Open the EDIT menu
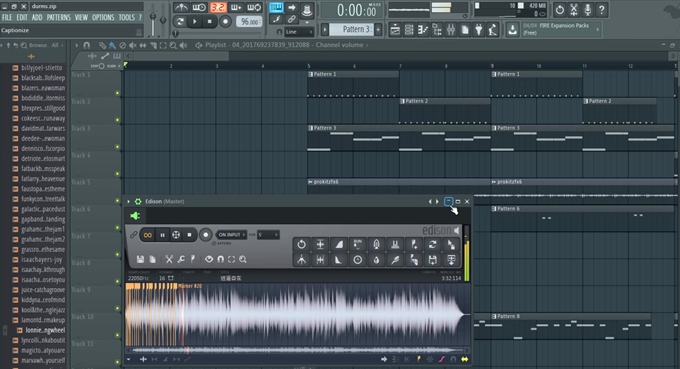 pyautogui.click(x=22, y=17)
